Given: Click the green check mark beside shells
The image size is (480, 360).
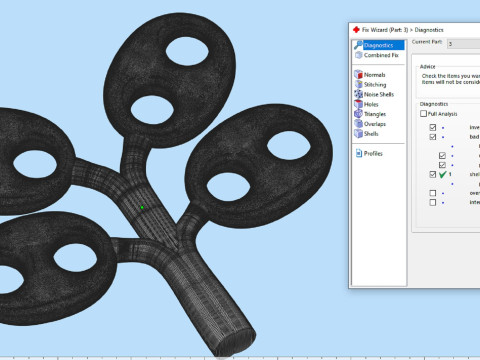Looking at the screenshot, I should point(443,174).
